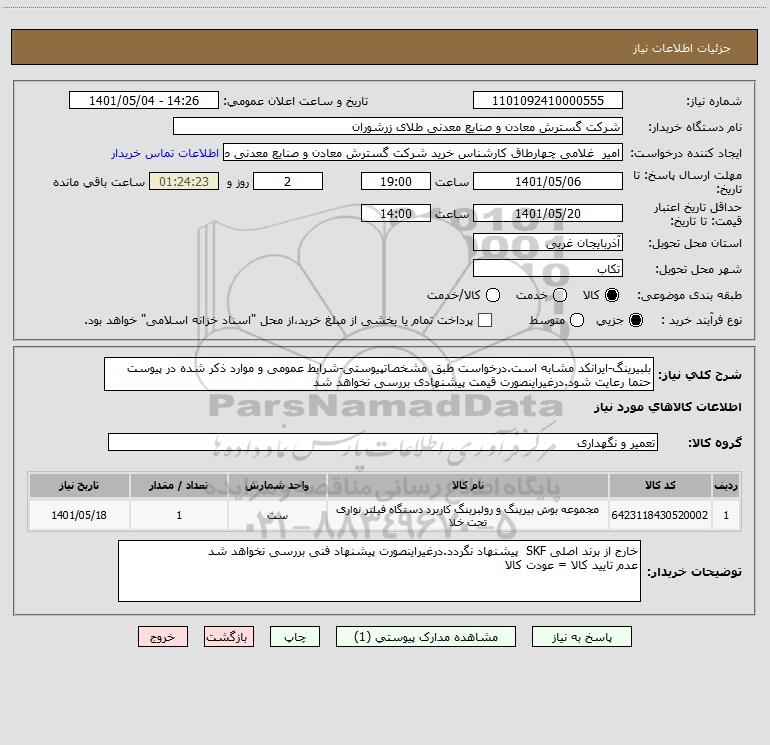Click the request creator name field
Image resolution: width=770 pixels, height=745 pixels.
coord(423,153)
